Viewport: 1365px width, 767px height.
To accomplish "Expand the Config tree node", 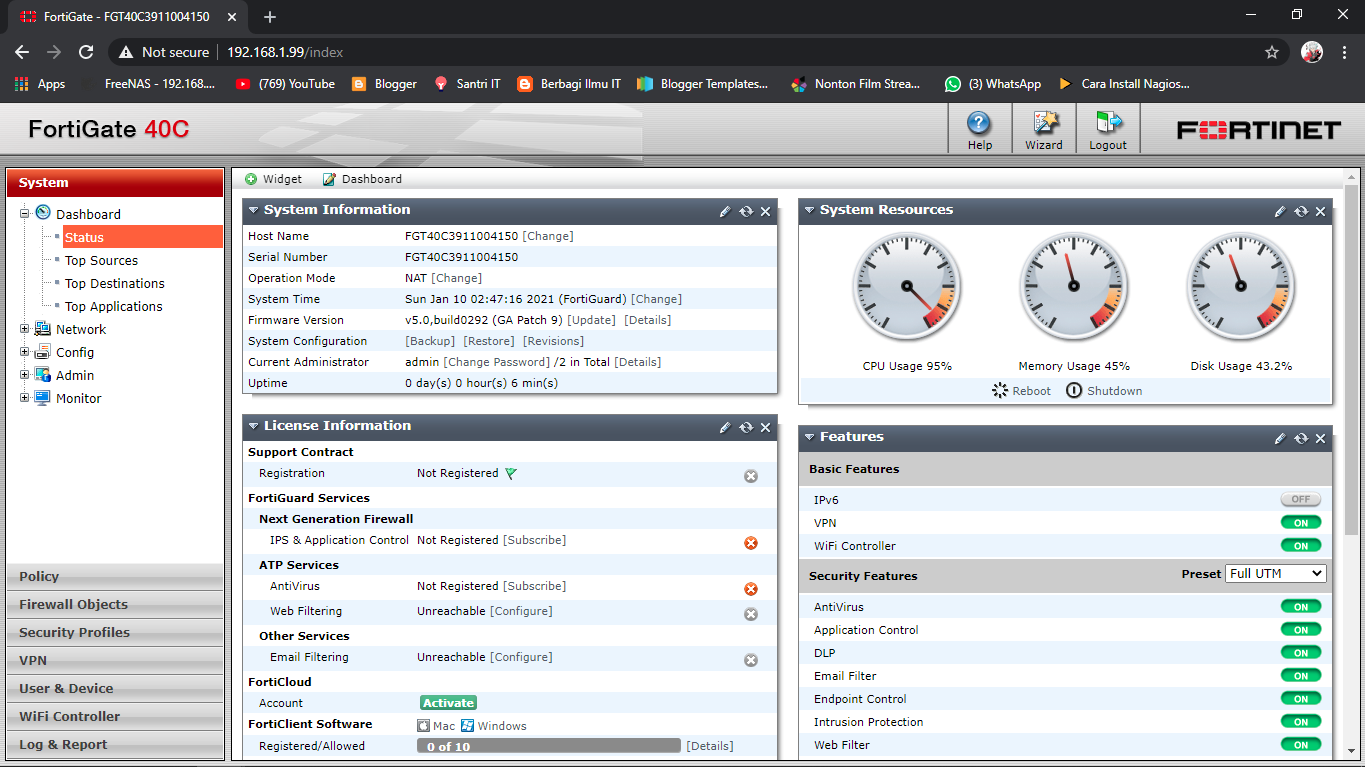I will 25,352.
